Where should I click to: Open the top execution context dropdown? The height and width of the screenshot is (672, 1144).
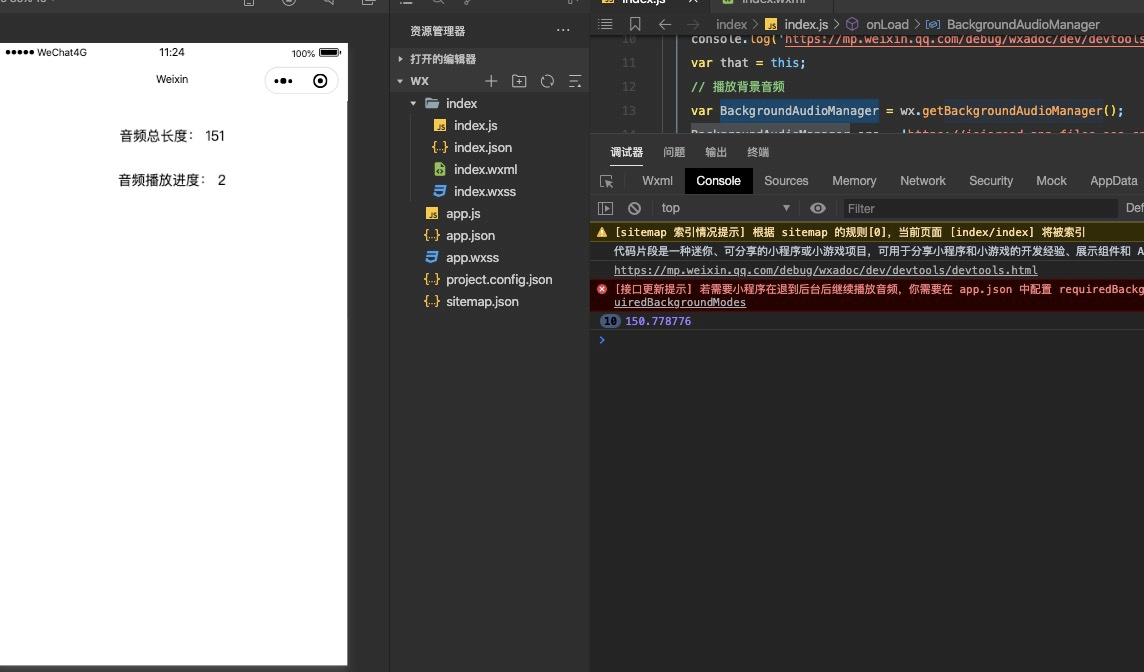tap(725, 208)
